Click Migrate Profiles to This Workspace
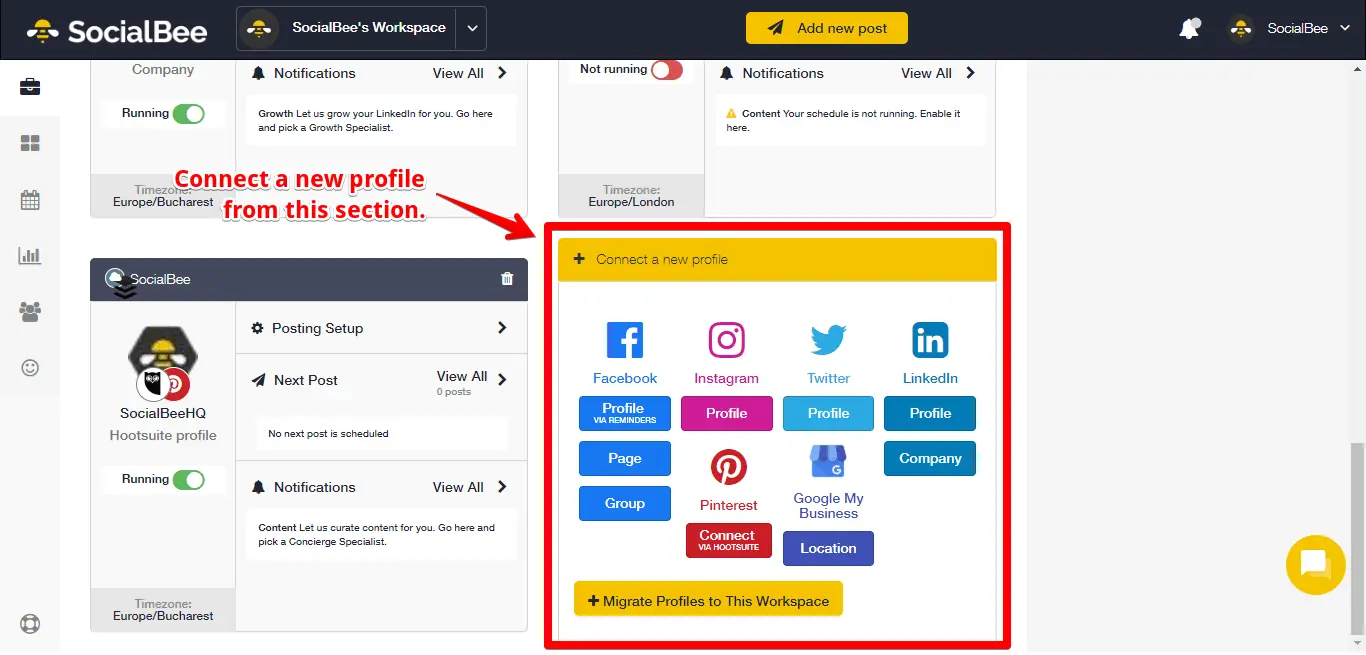The width and height of the screenshot is (1366, 655). coord(708,601)
